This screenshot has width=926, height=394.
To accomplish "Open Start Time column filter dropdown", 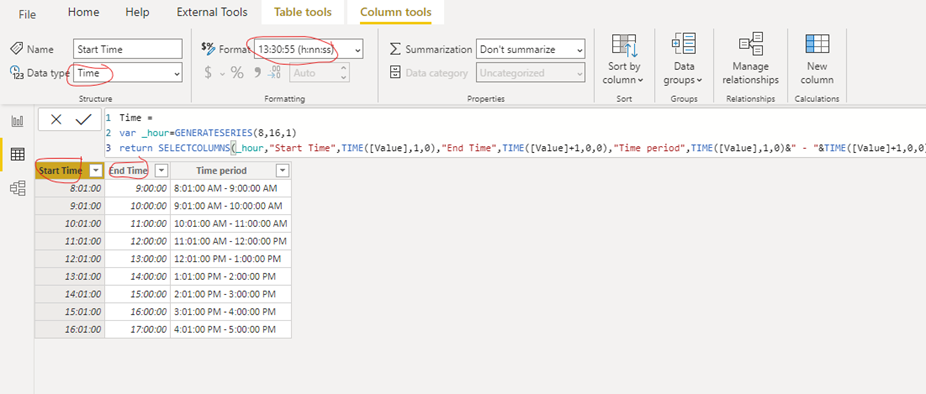I will click(97, 171).
